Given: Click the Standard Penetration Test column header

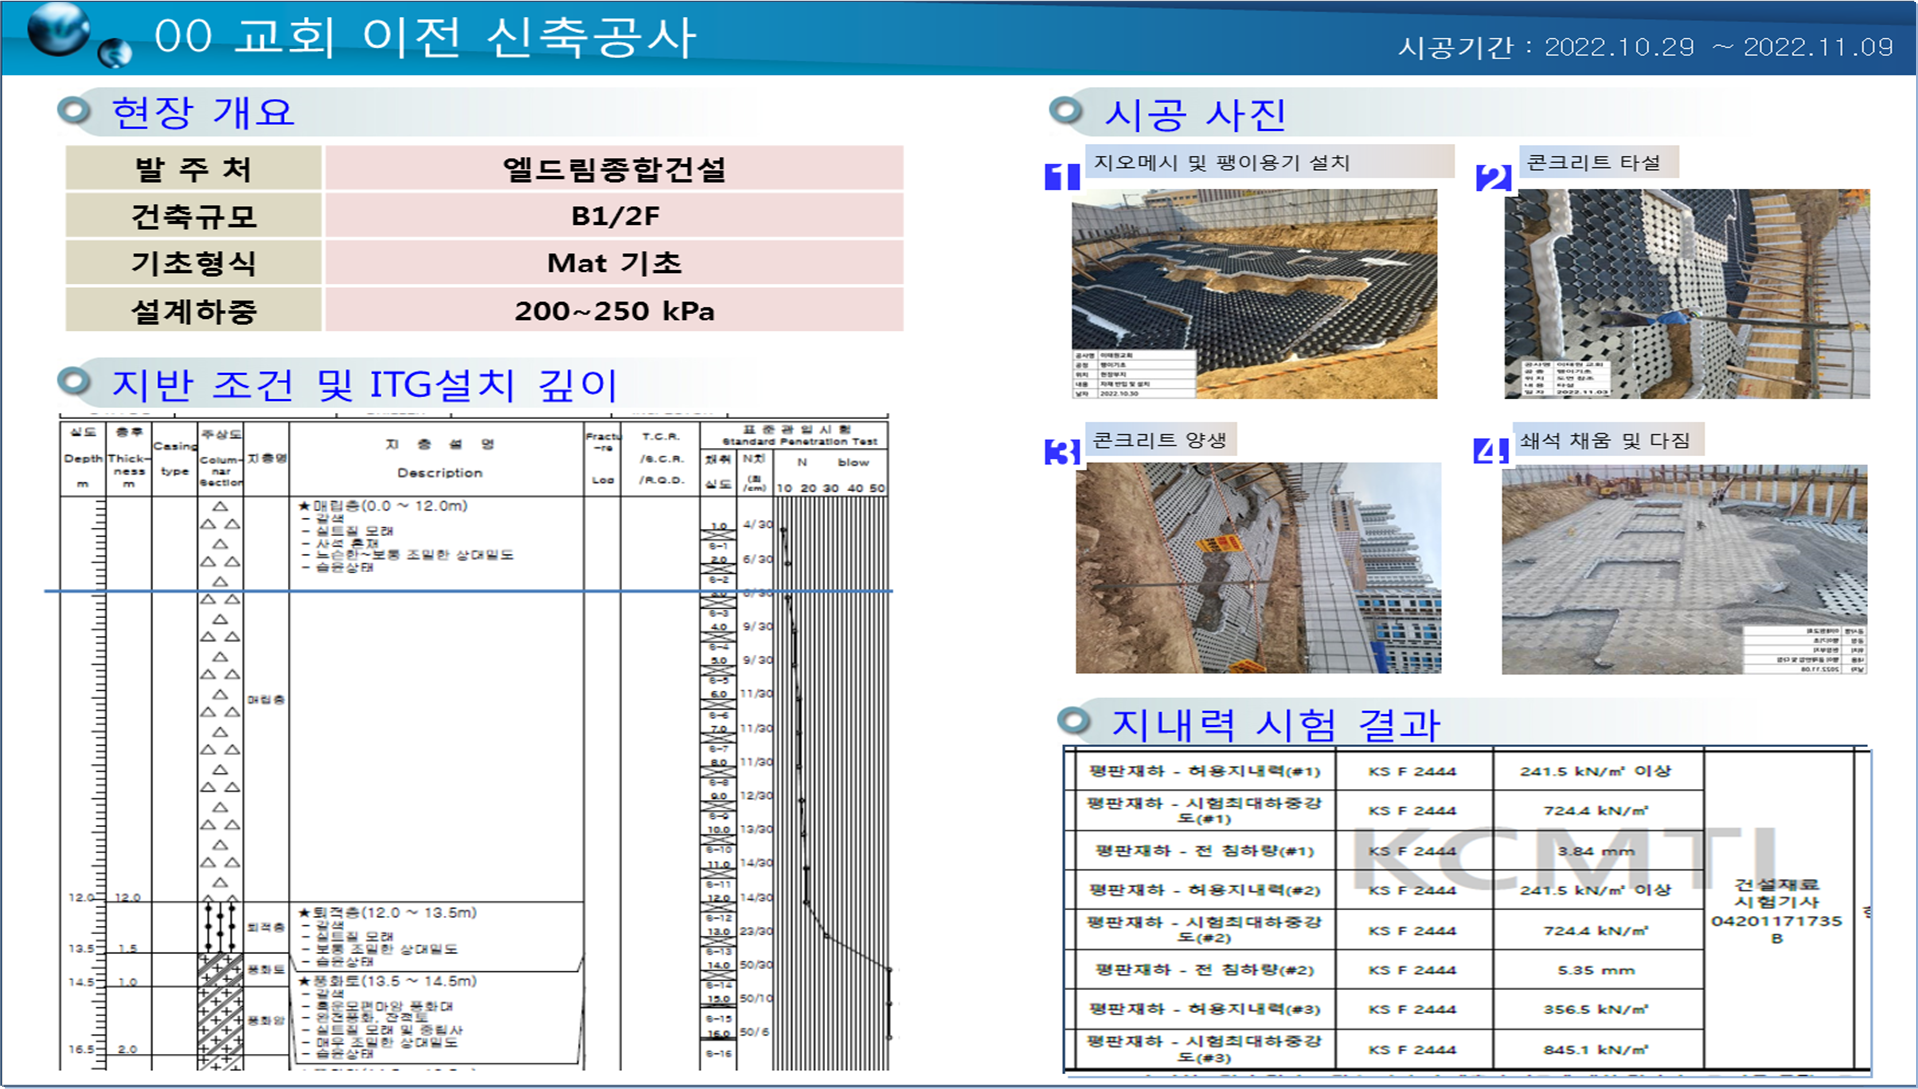Looking at the screenshot, I should 799,435.
